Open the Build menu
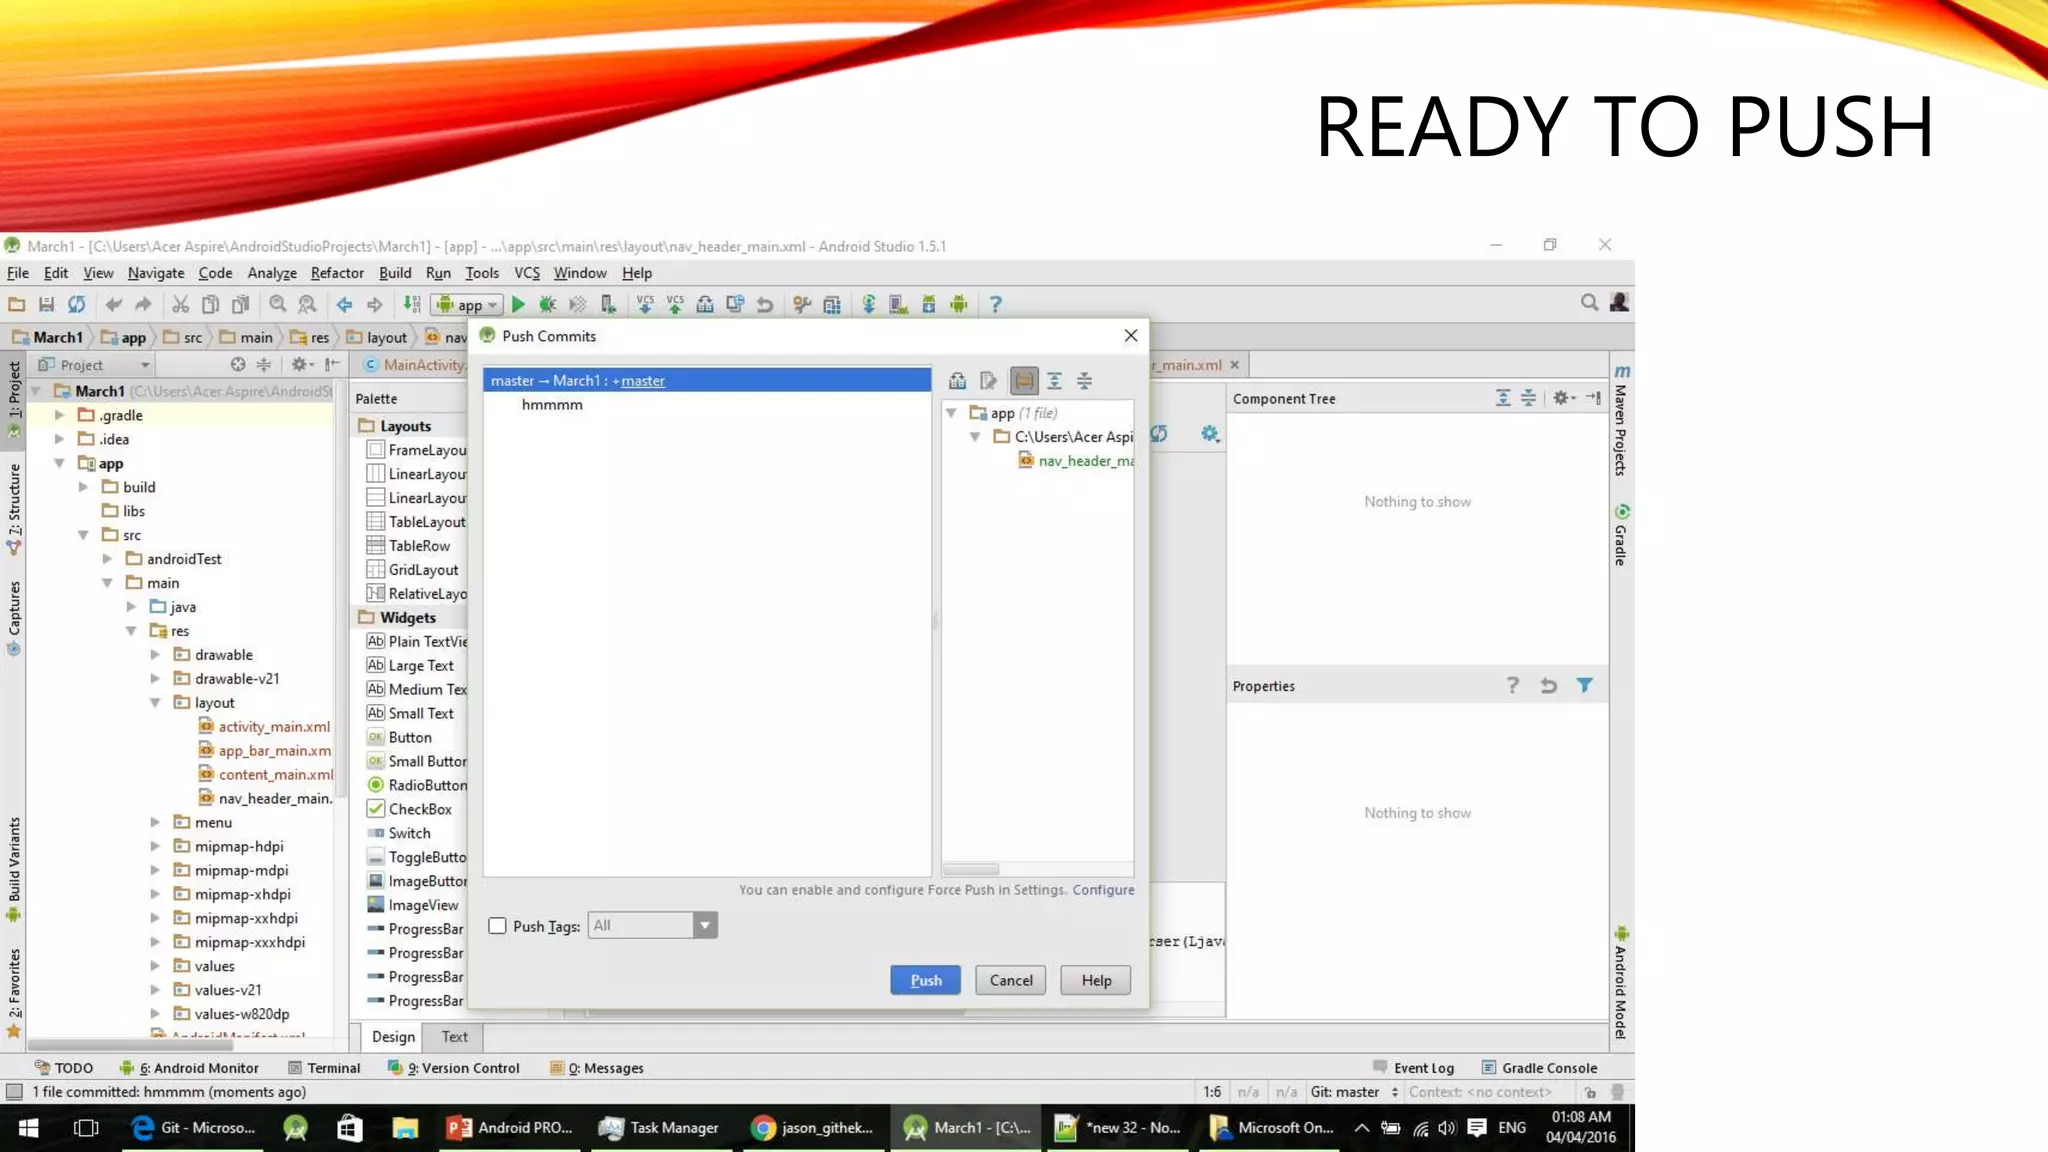Screen dimensions: 2048x1152 (395, 273)
